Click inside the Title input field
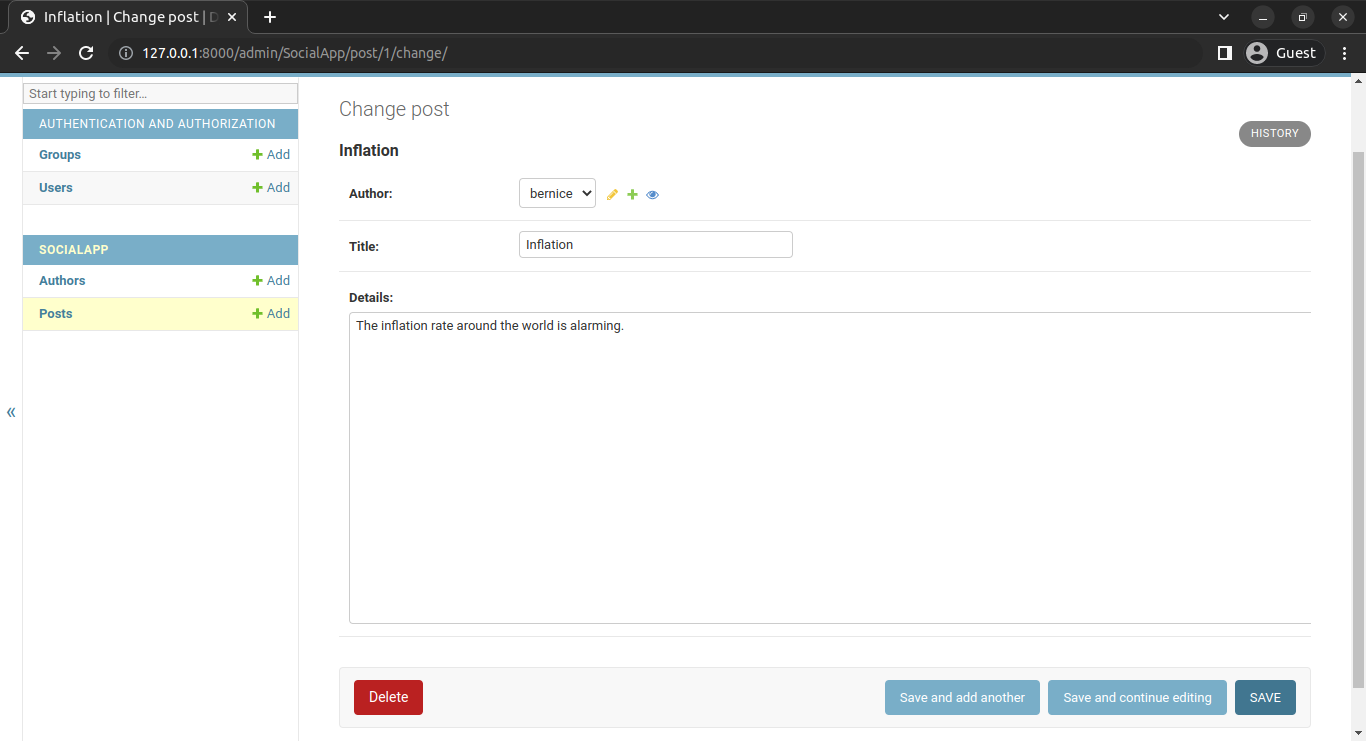The width and height of the screenshot is (1366, 741). (655, 245)
